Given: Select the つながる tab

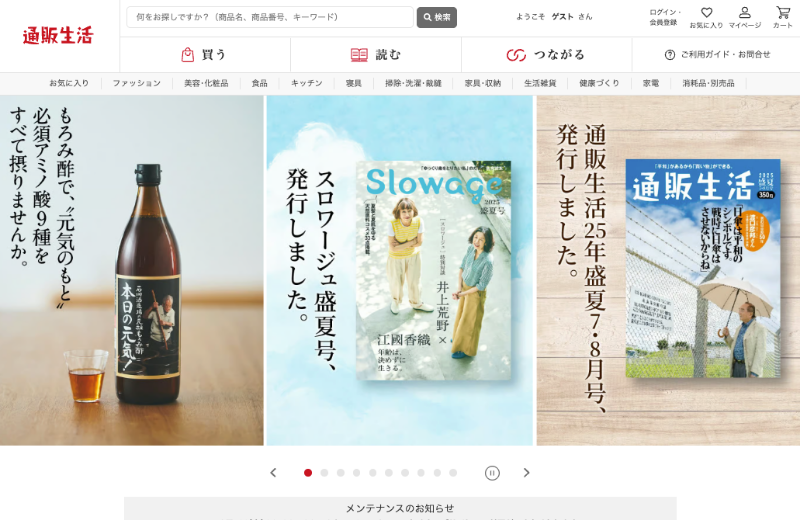Looking at the screenshot, I should pos(546,54).
